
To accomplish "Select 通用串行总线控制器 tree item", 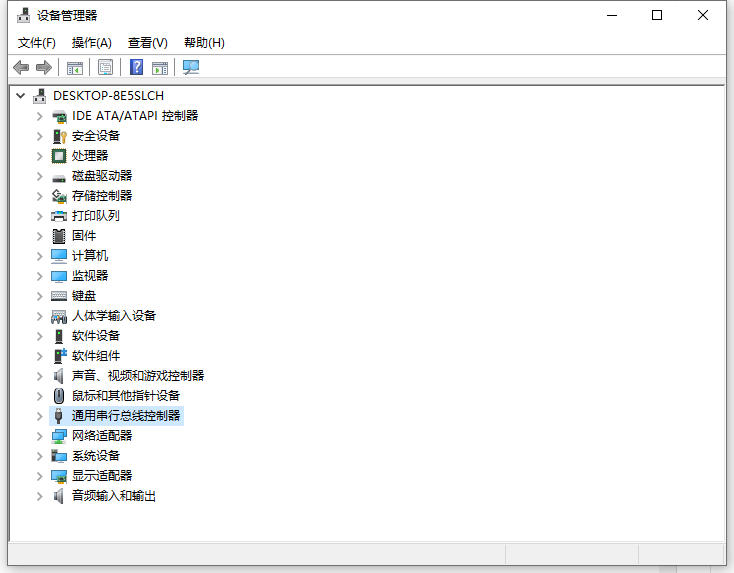I will [x=126, y=416].
